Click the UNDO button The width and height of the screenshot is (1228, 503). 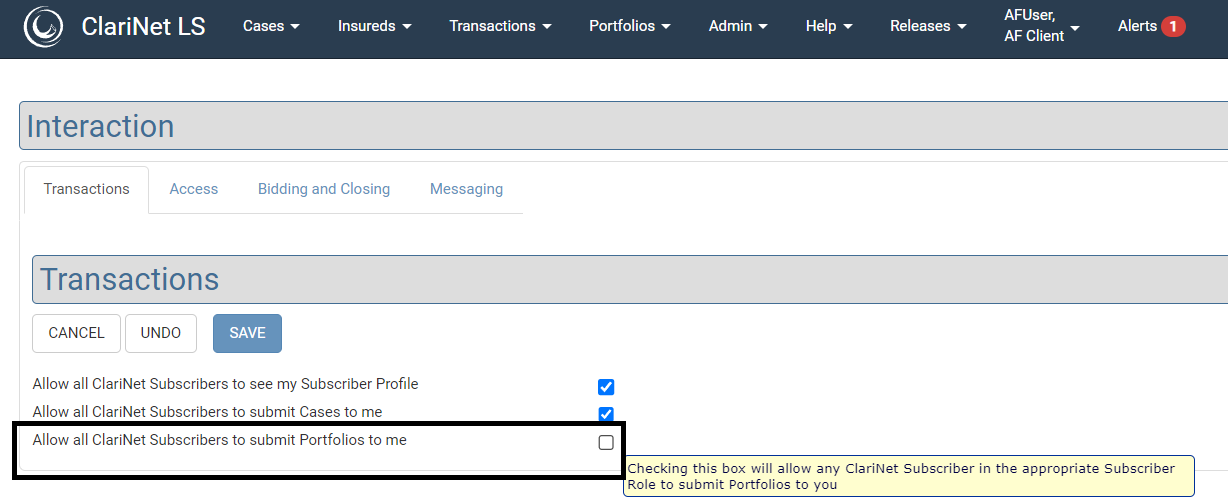[161, 333]
